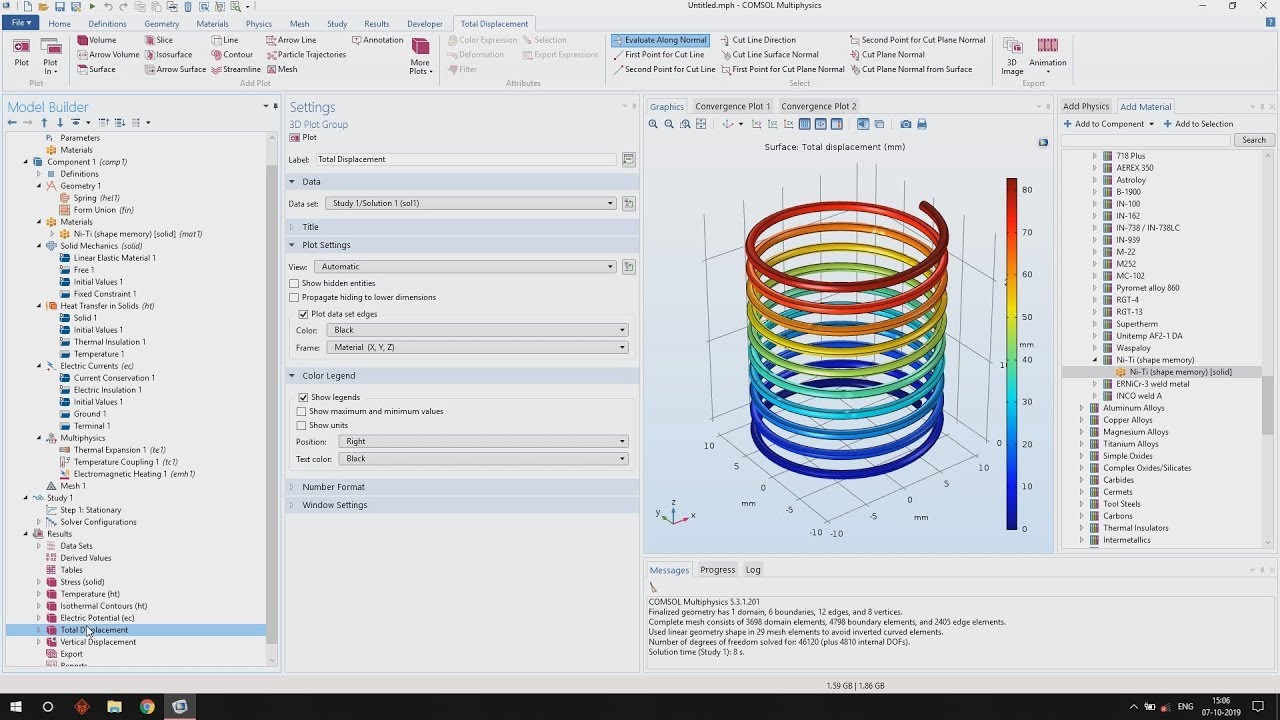Click the Windows Start button
This screenshot has height=720, width=1280.
[16, 707]
